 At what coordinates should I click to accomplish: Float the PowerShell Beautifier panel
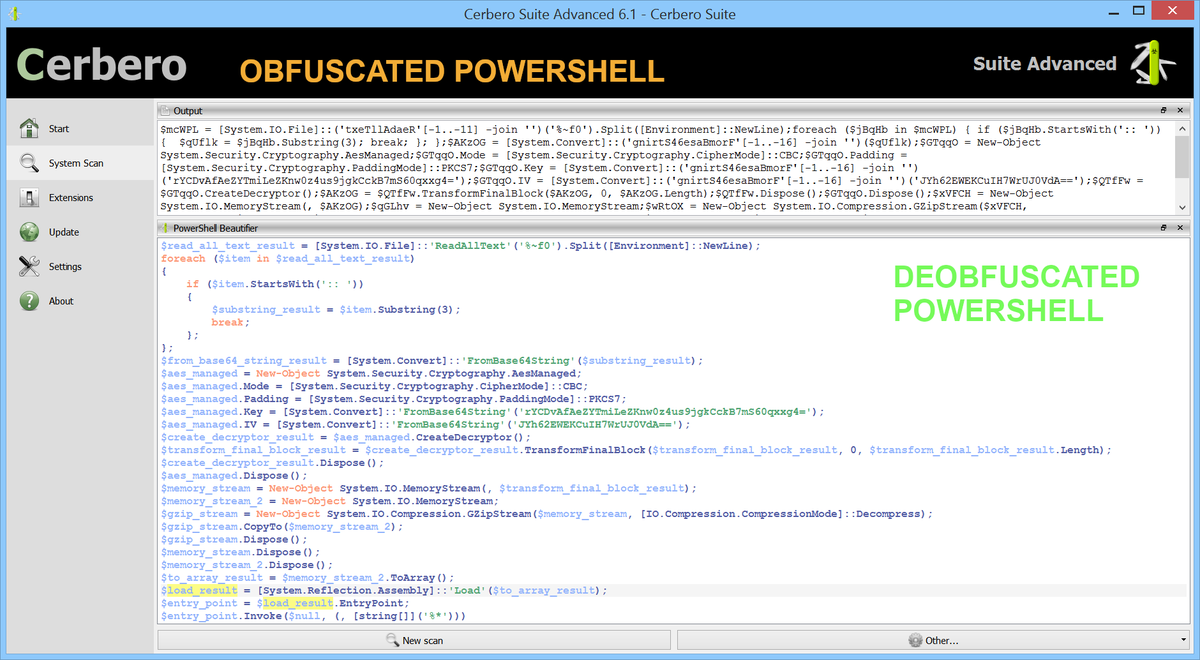pyautogui.click(x=1163, y=228)
